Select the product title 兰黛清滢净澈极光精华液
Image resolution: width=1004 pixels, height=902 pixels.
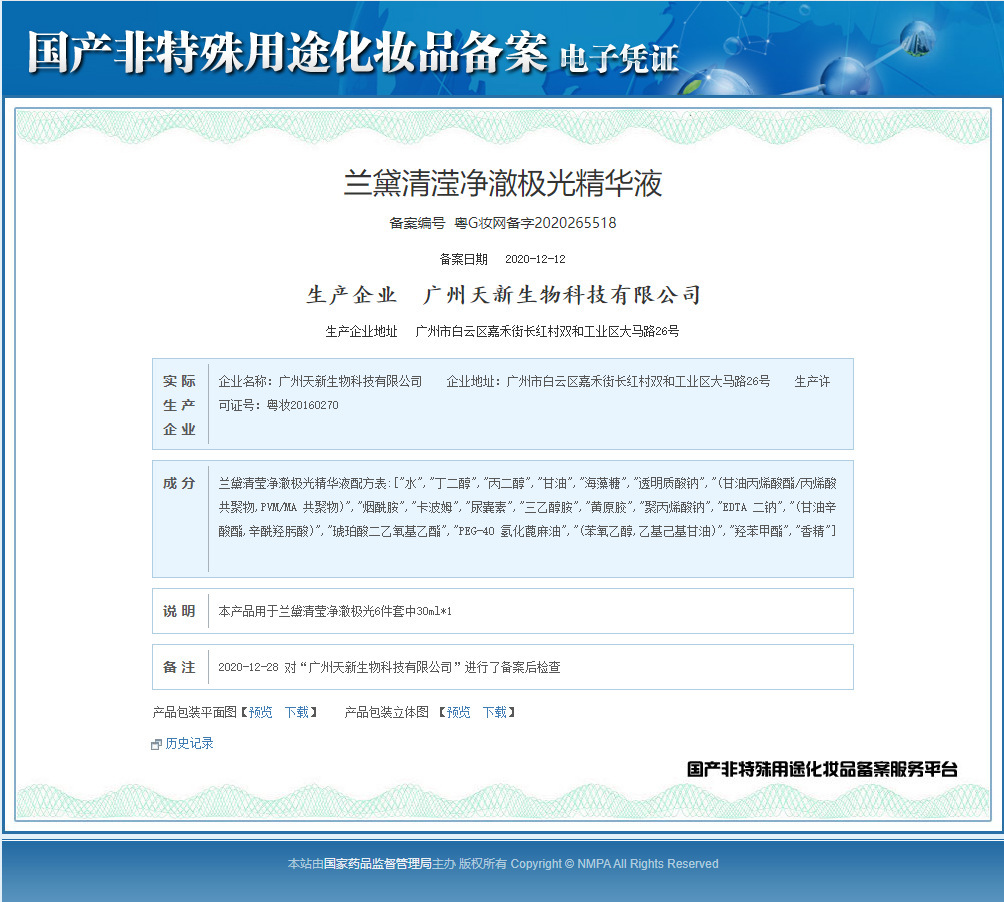click(x=503, y=184)
